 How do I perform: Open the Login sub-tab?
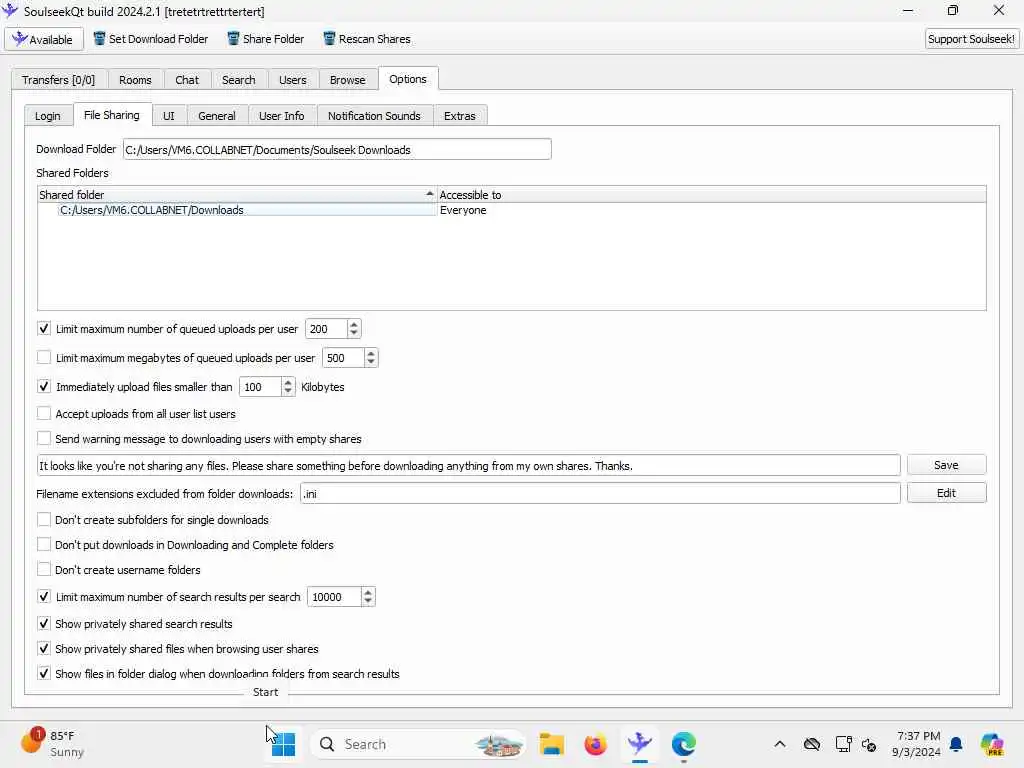coord(48,116)
